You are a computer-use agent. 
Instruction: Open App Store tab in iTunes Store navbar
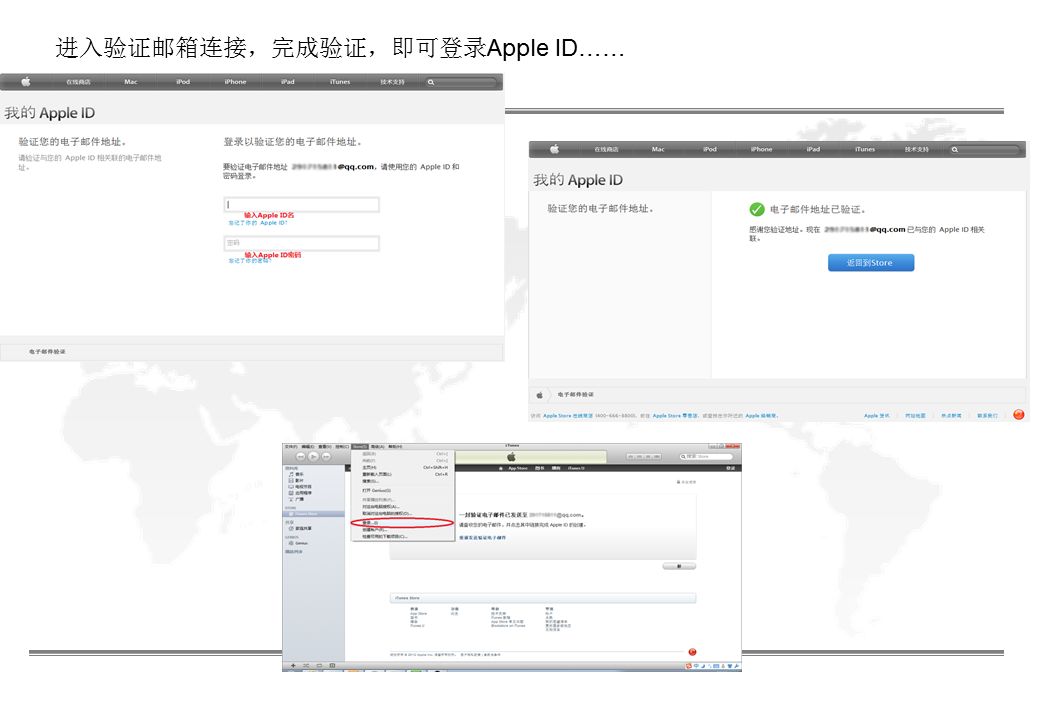[517, 468]
